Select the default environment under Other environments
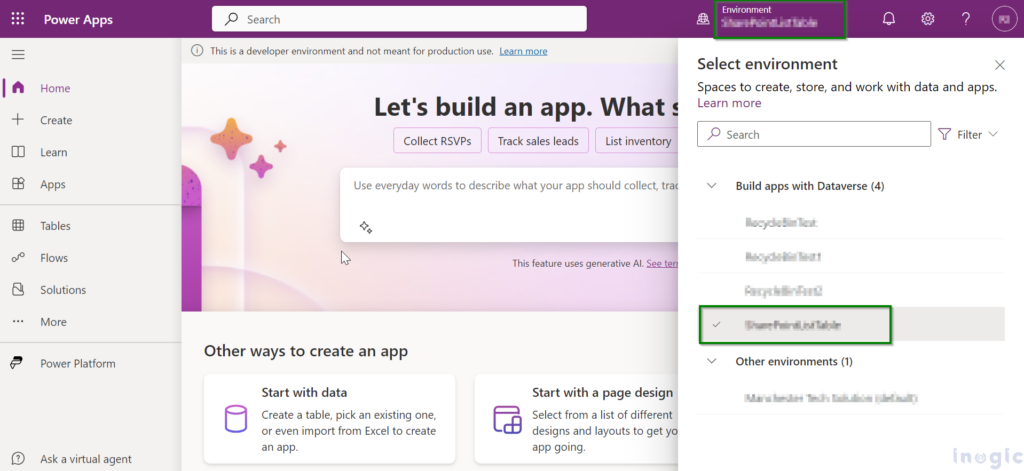The height and width of the screenshot is (471, 1024). 851,397
